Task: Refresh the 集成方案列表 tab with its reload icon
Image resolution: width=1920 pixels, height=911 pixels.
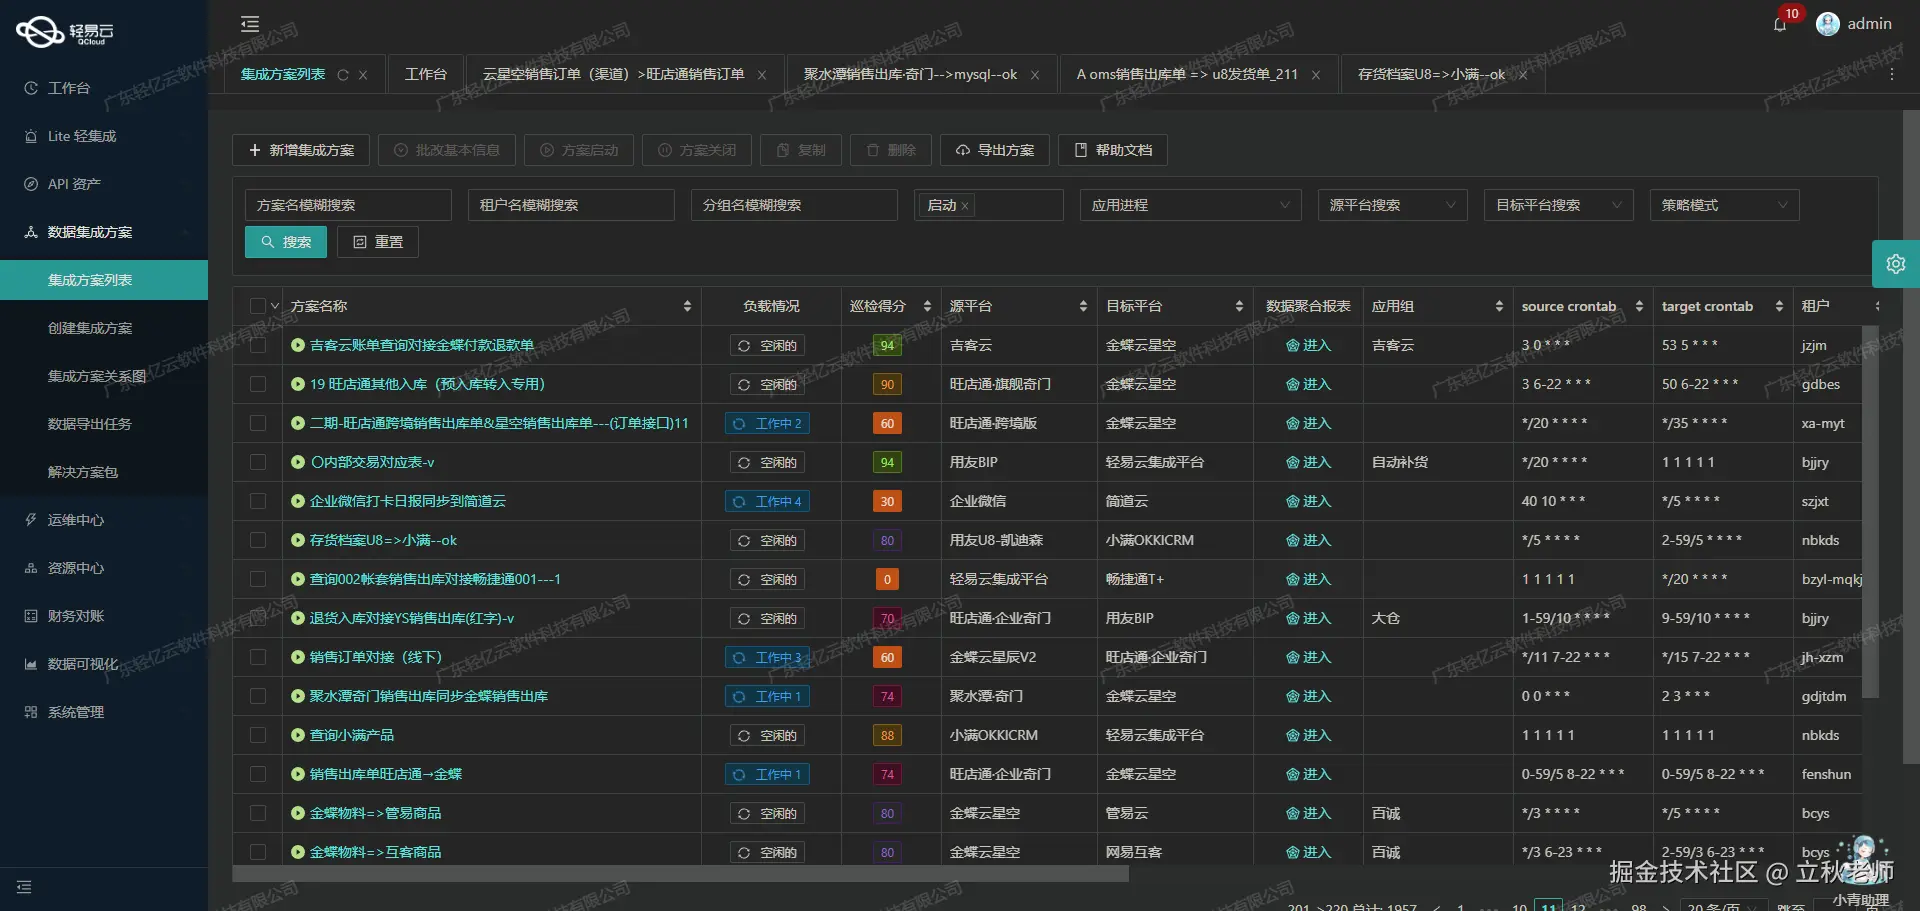Action: click(343, 74)
